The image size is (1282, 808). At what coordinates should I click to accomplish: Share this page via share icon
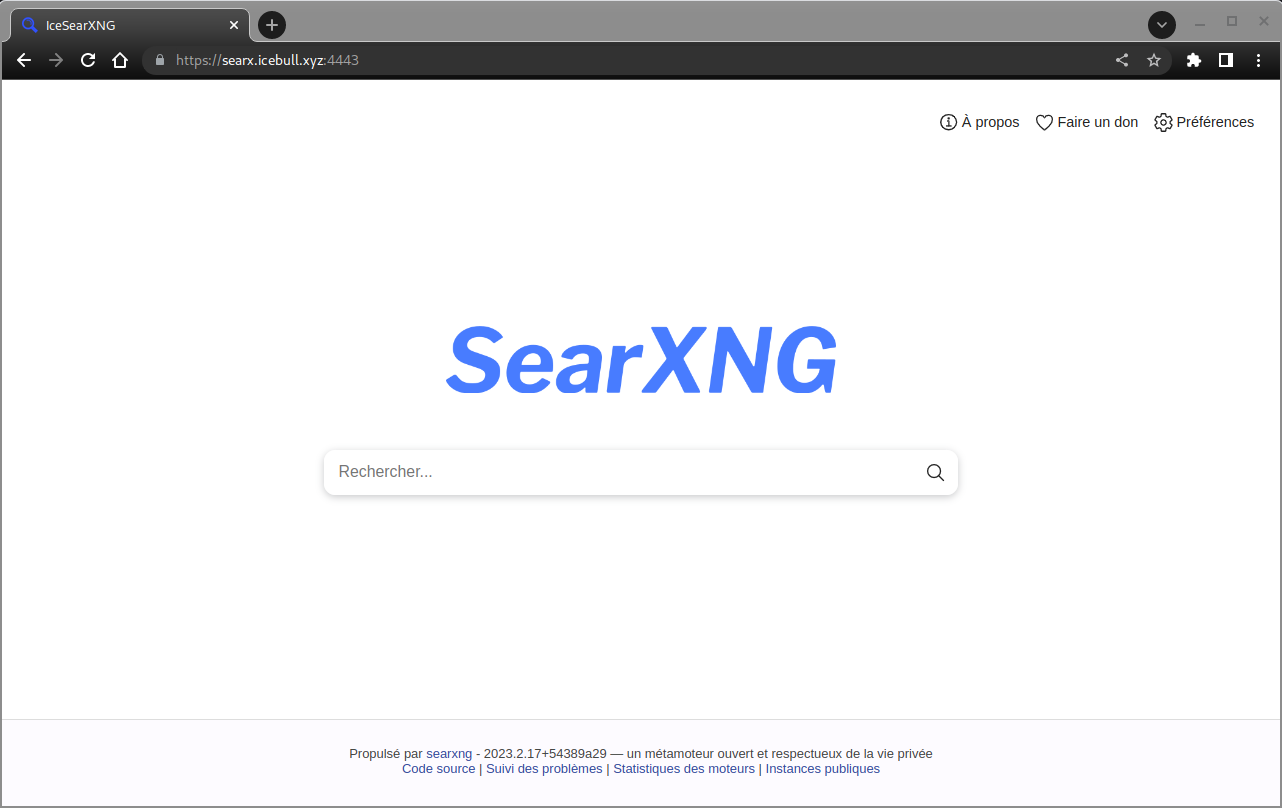[1122, 60]
